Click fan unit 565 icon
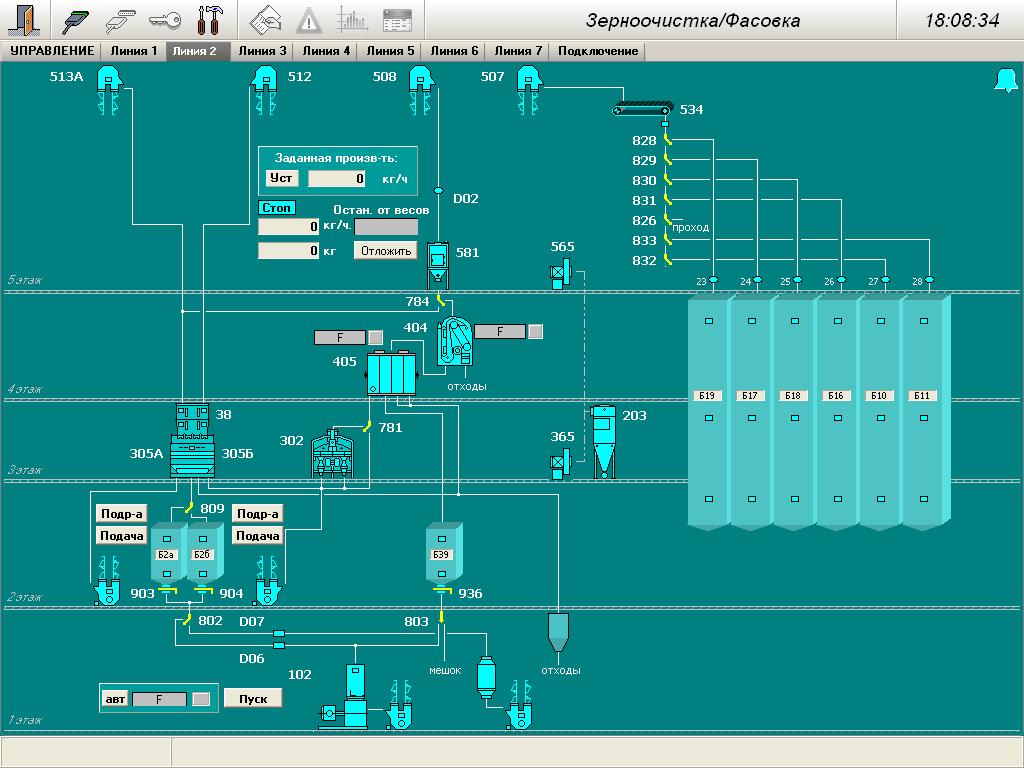 (x=563, y=272)
